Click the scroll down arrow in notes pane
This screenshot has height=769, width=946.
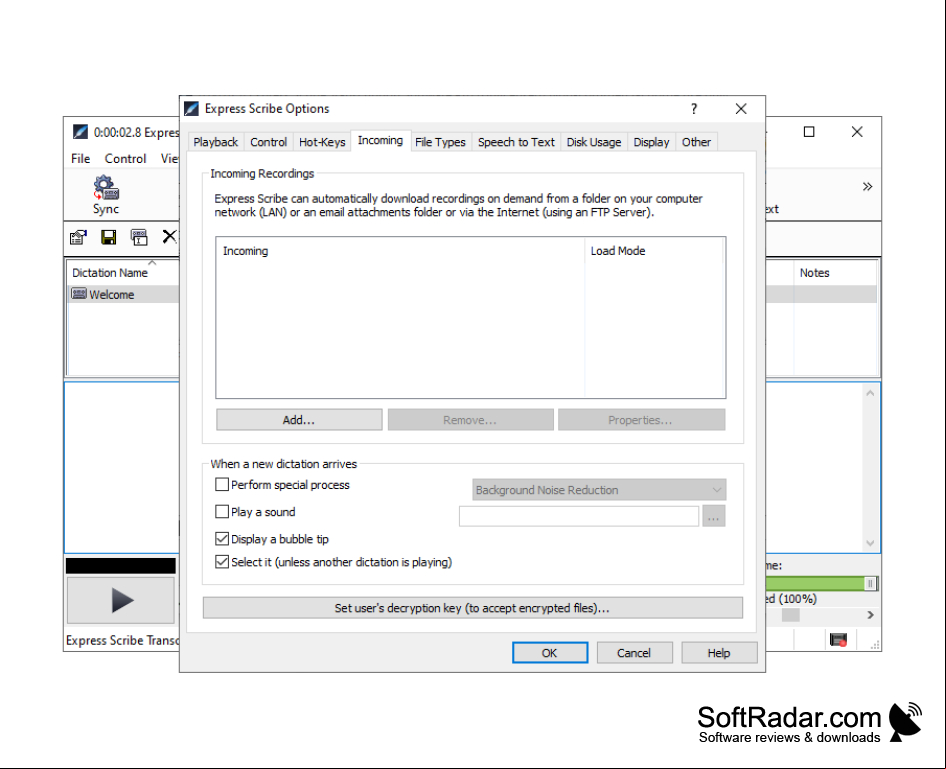870,543
